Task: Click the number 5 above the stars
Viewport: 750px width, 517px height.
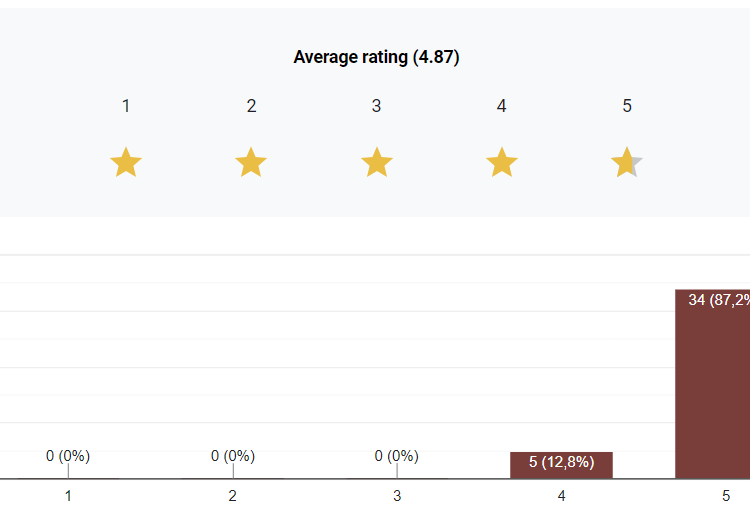Action: 627,106
